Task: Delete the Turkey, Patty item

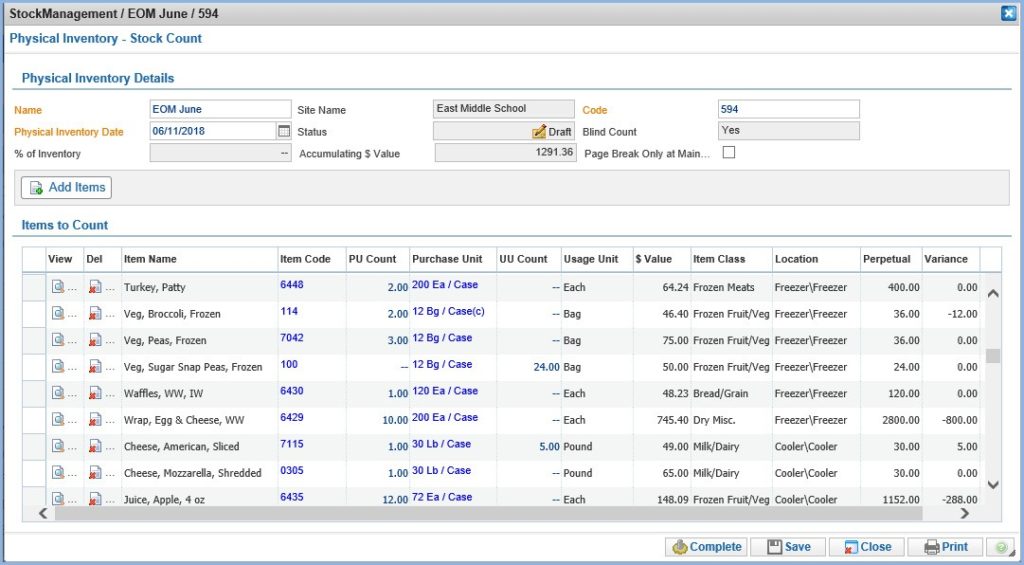Action: coord(95,287)
